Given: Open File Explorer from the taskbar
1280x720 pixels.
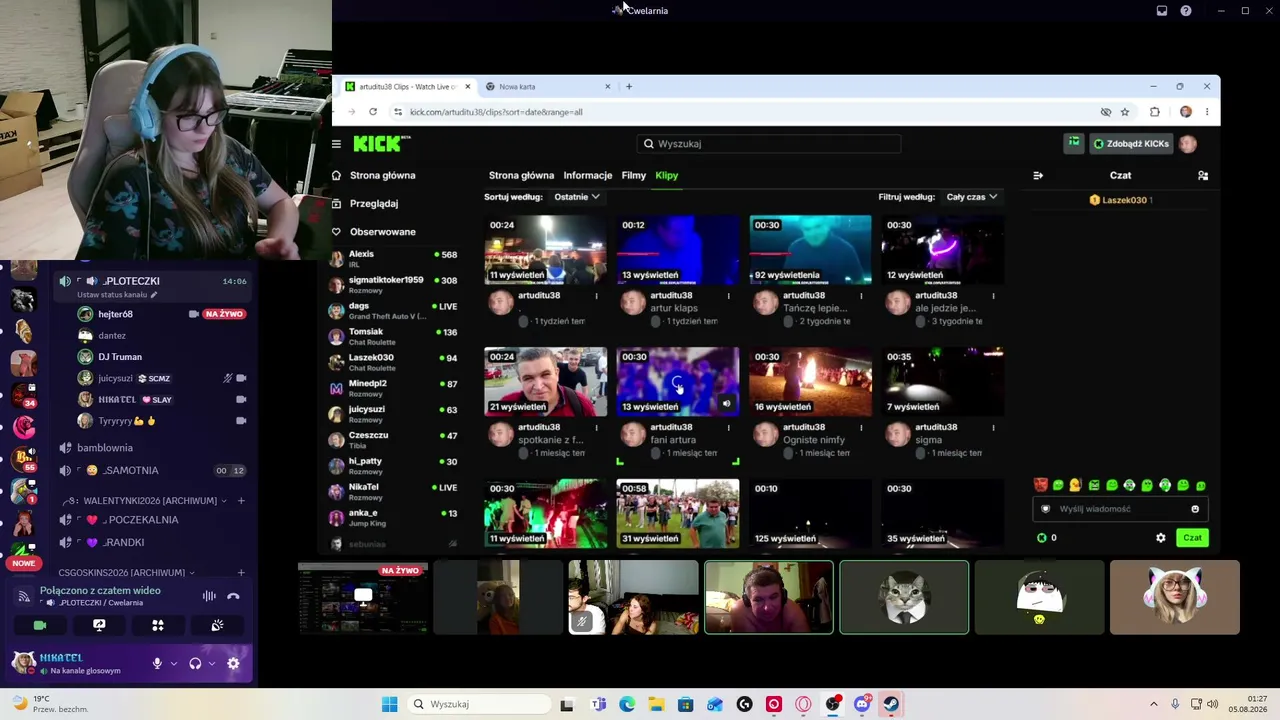Looking at the screenshot, I should [656, 704].
